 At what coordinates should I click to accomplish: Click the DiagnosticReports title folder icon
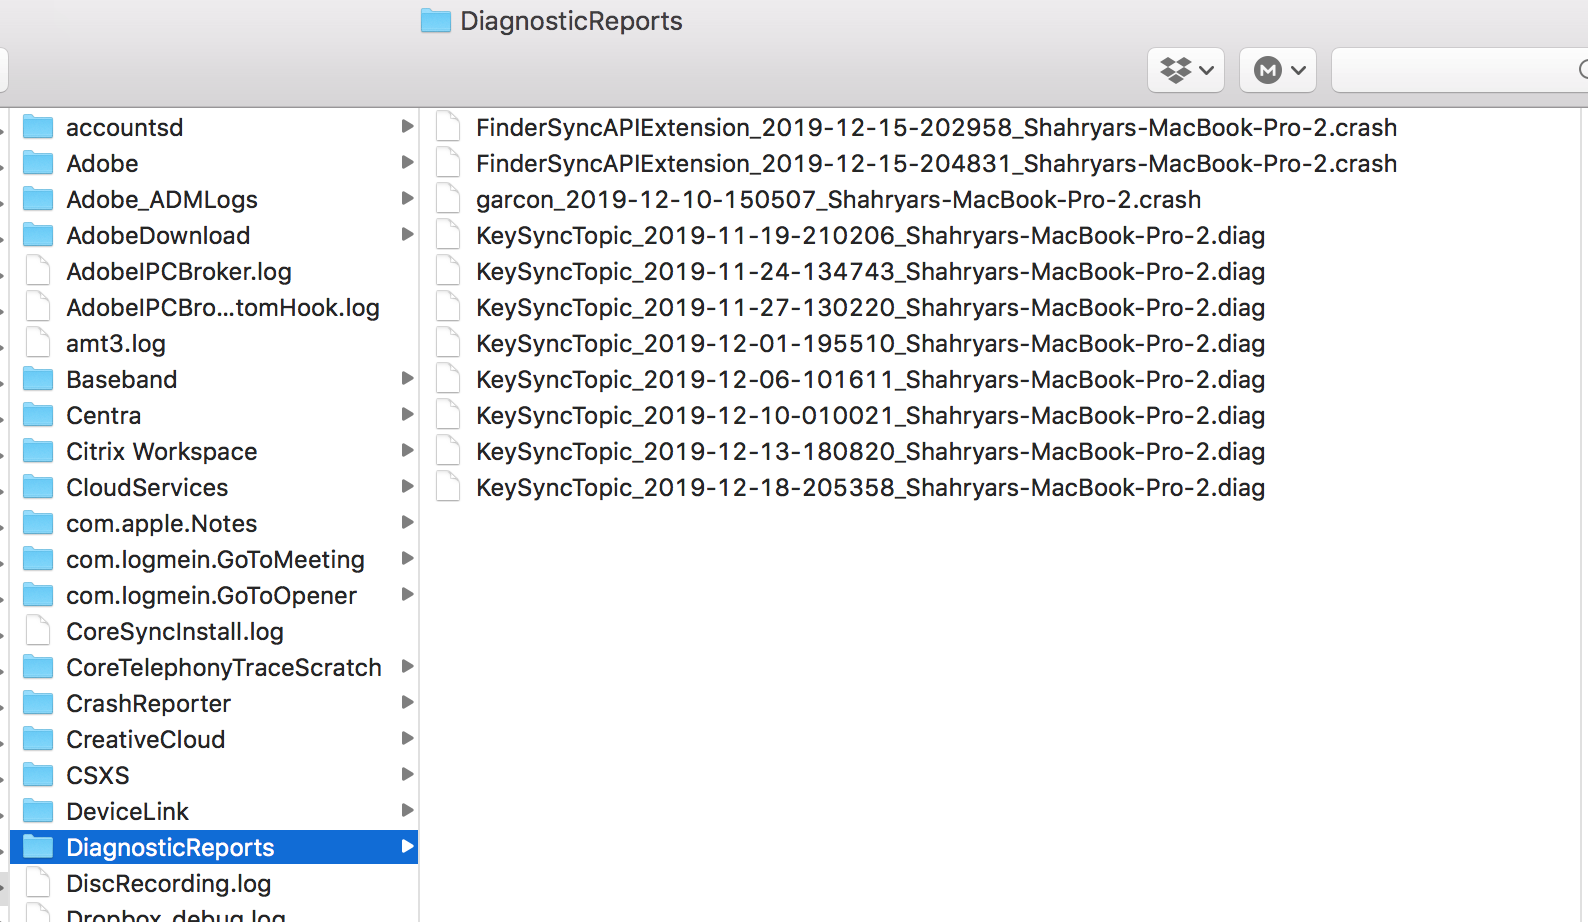point(436,21)
